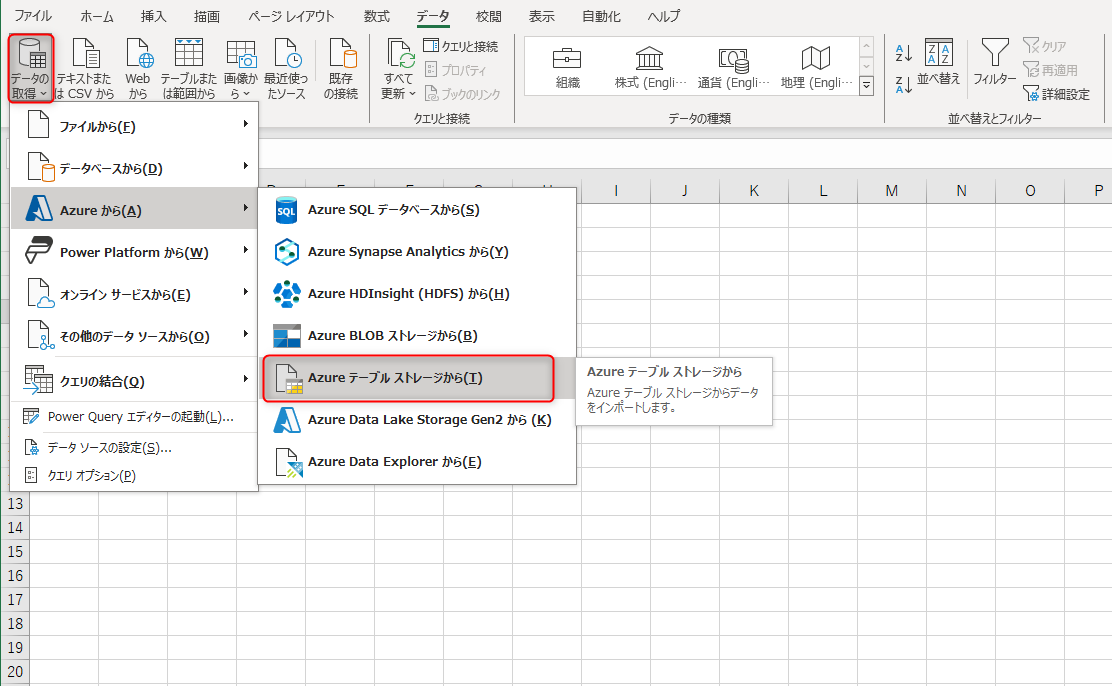Image resolution: width=1112 pixels, height=686 pixels.
Task: Choose Azure Data Lake Storage Gen2 から(K)
Action: [x=417, y=419]
